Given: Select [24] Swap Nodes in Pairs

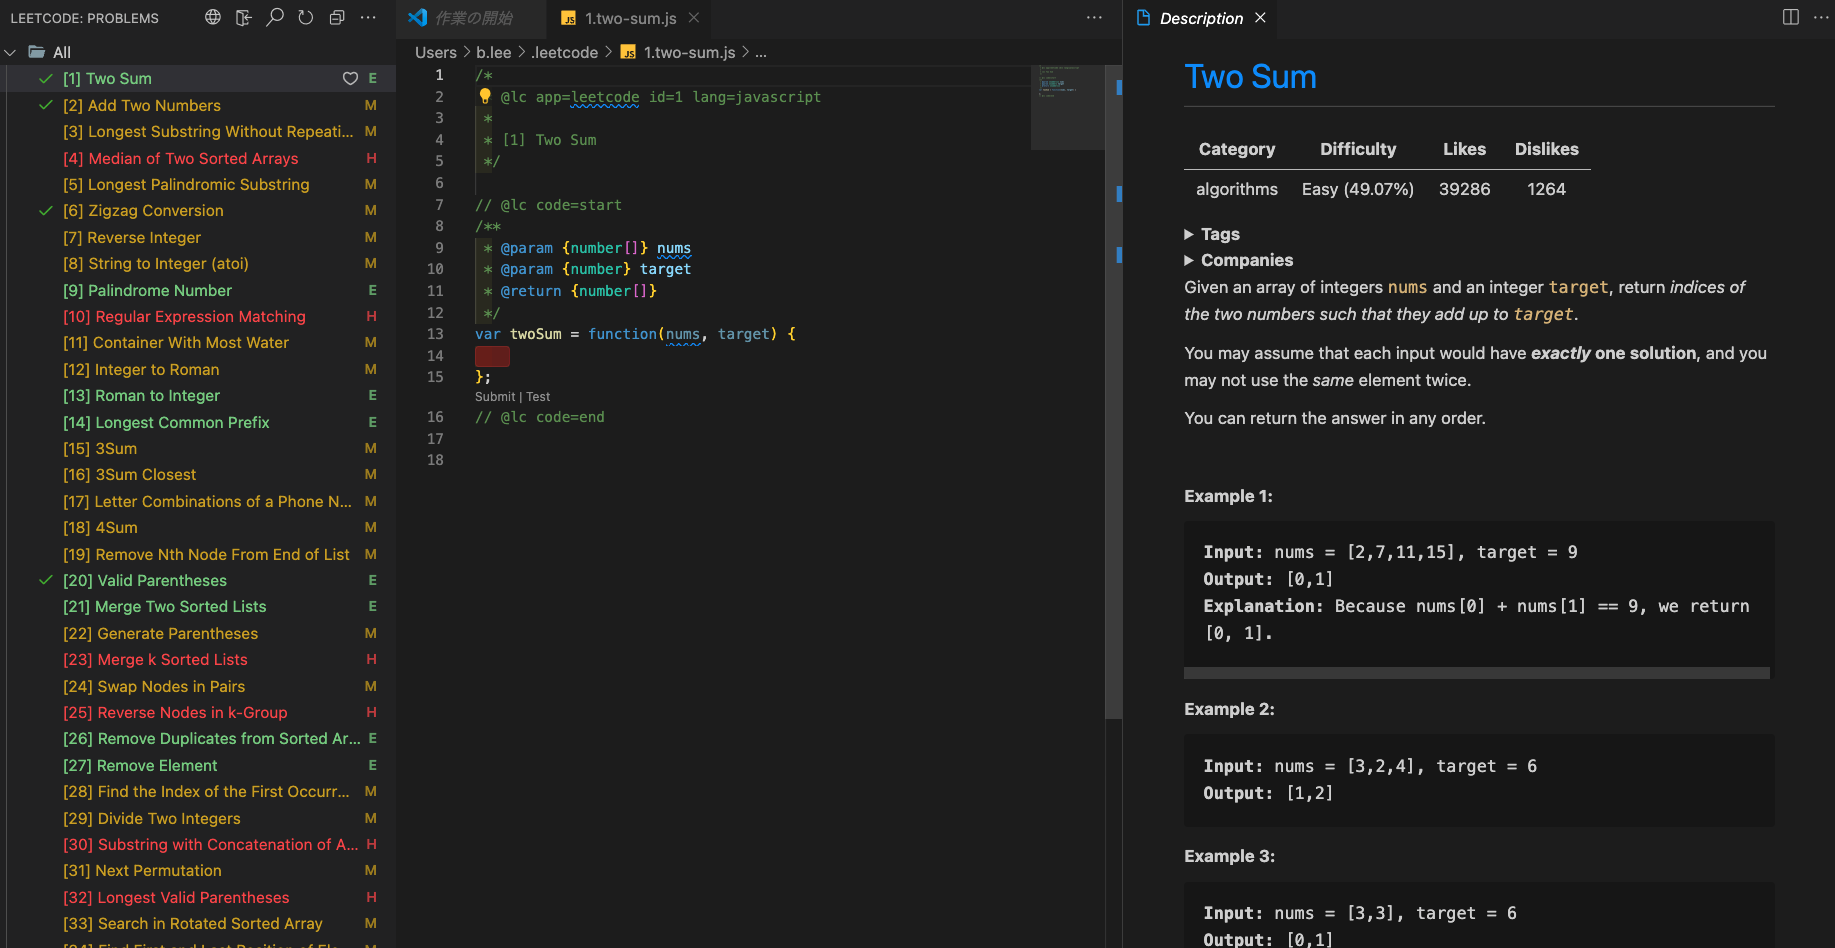Looking at the screenshot, I should coord(200,686).
